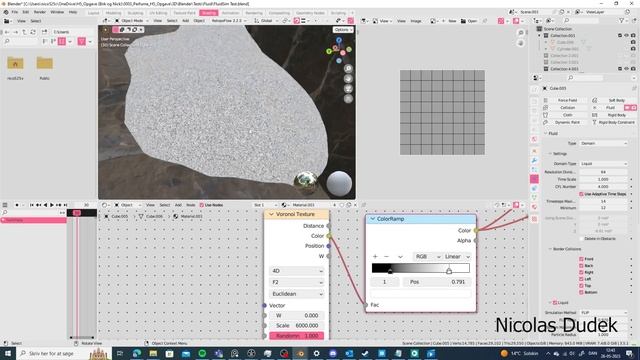Collapse the Fluid panel
The height and width of the screenshot is (360, 640).
point(546,133)
